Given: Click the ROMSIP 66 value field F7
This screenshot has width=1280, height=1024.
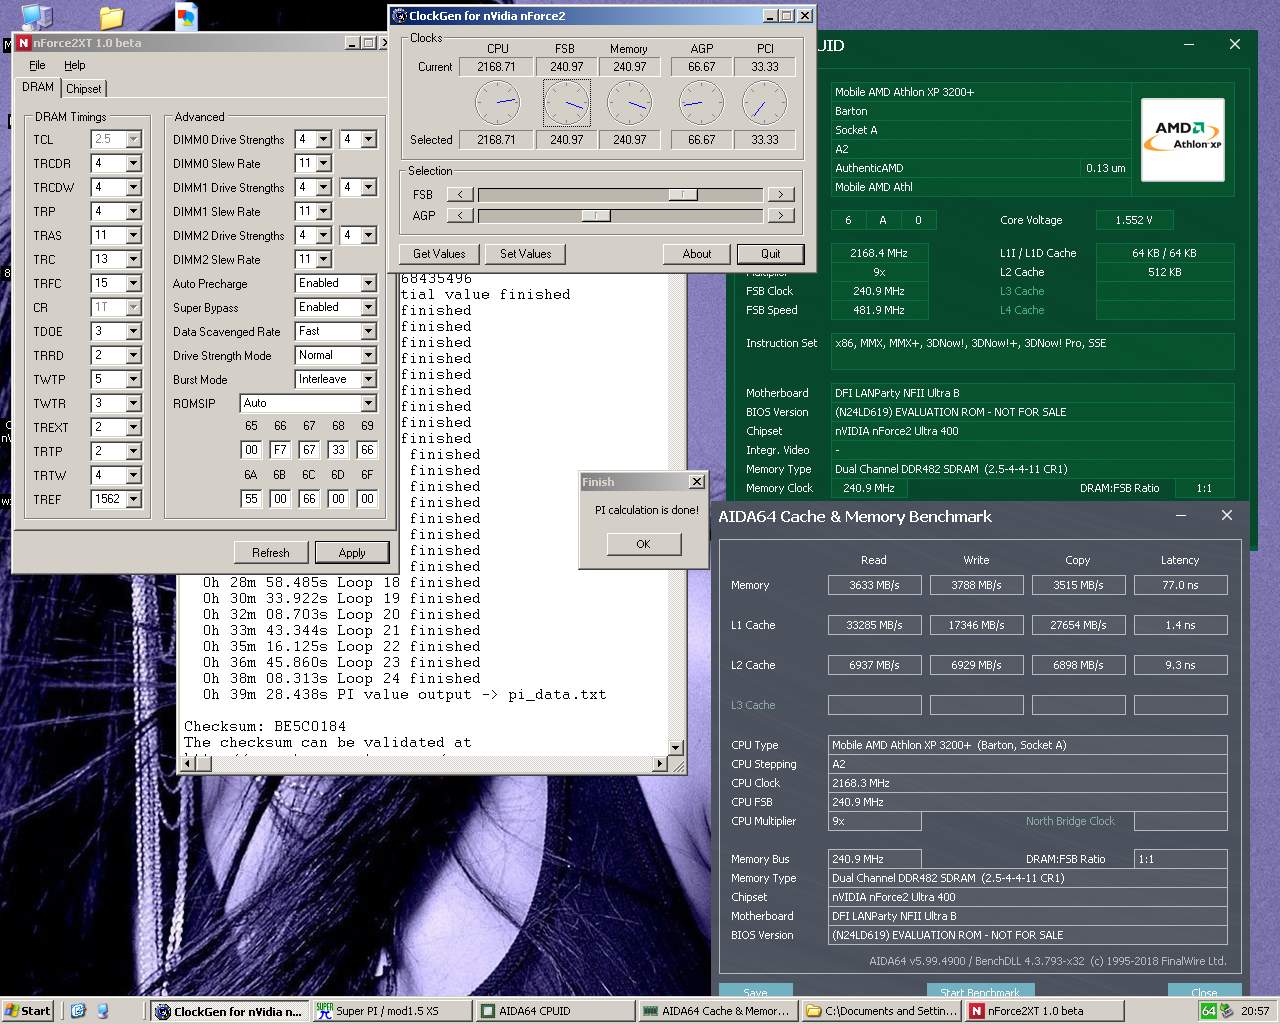Looking at the screenshot, I should point(280,450).
